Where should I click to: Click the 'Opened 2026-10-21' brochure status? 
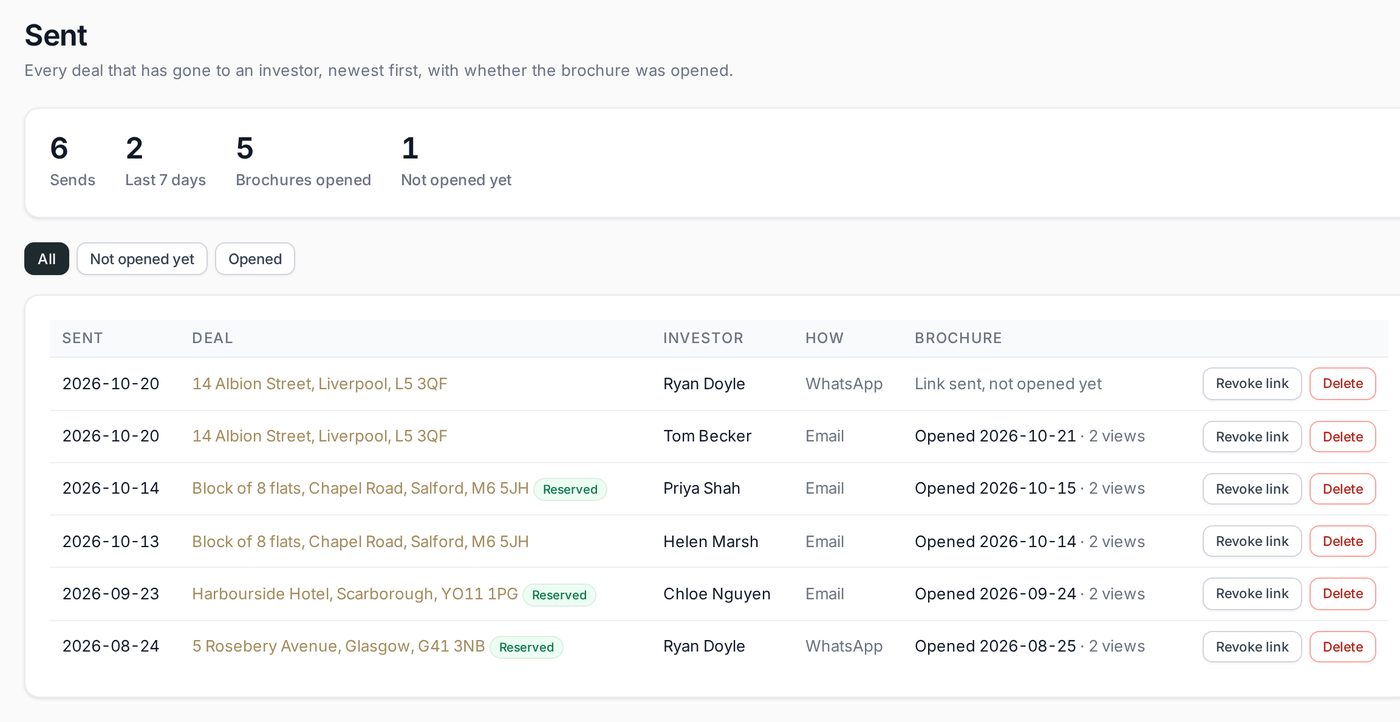[995, 436]
